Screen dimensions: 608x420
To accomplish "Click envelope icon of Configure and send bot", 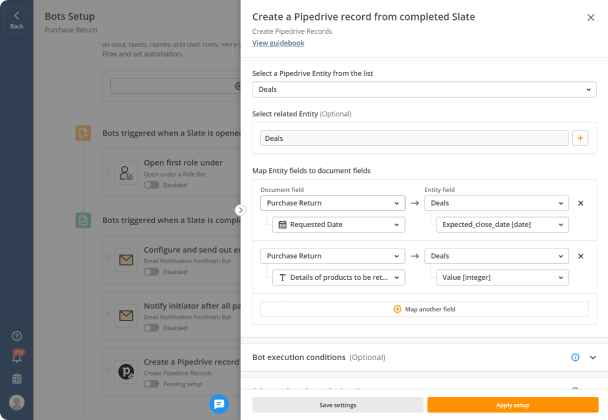I will [x=126, y=260].
